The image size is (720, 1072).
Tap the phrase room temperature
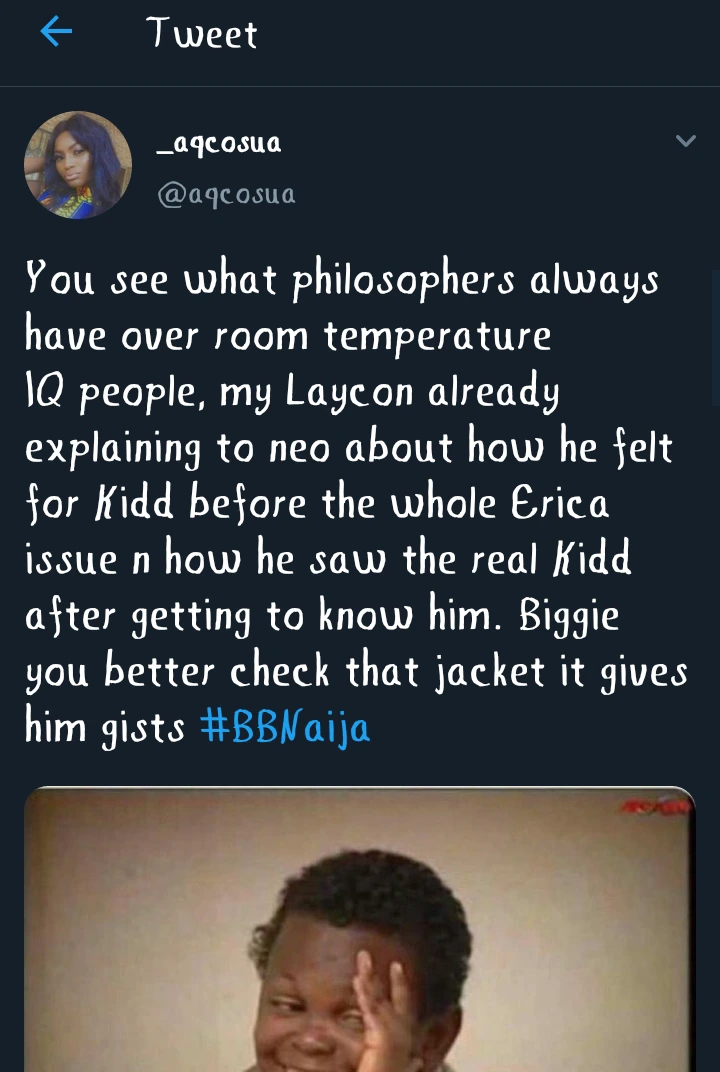tap(382, 336)
